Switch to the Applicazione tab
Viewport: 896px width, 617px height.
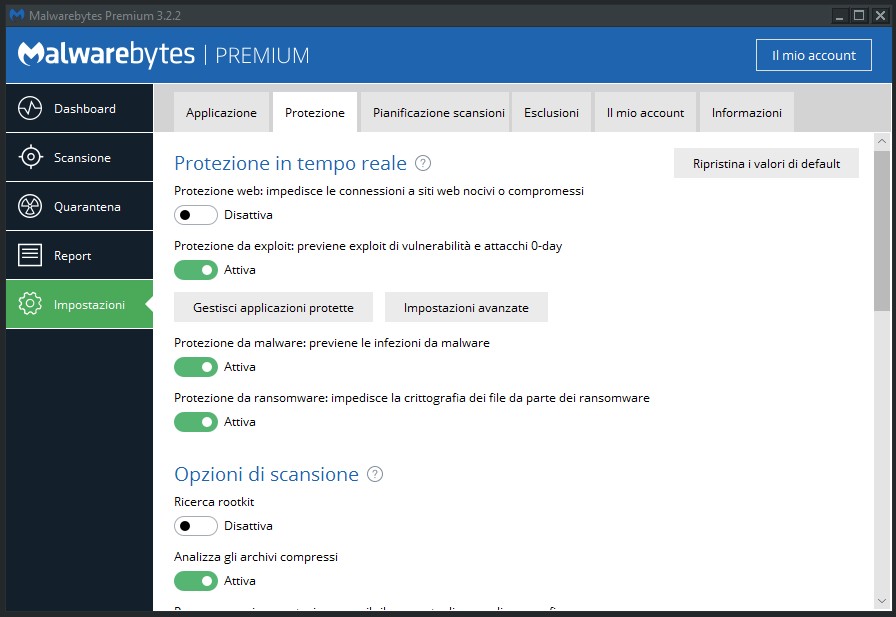click(x=221, y=113)
